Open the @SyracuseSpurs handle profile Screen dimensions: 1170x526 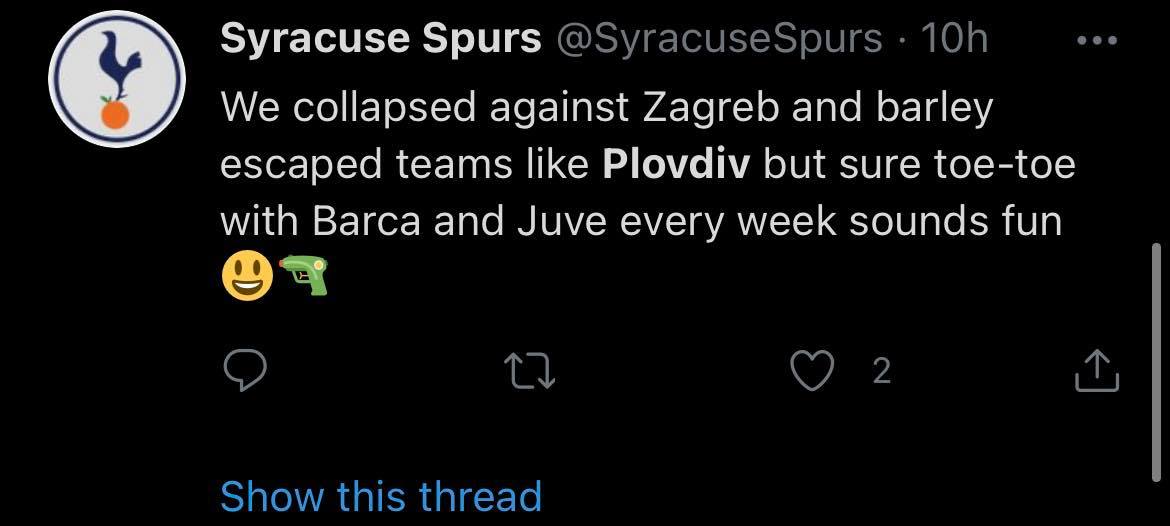(719, 39)
